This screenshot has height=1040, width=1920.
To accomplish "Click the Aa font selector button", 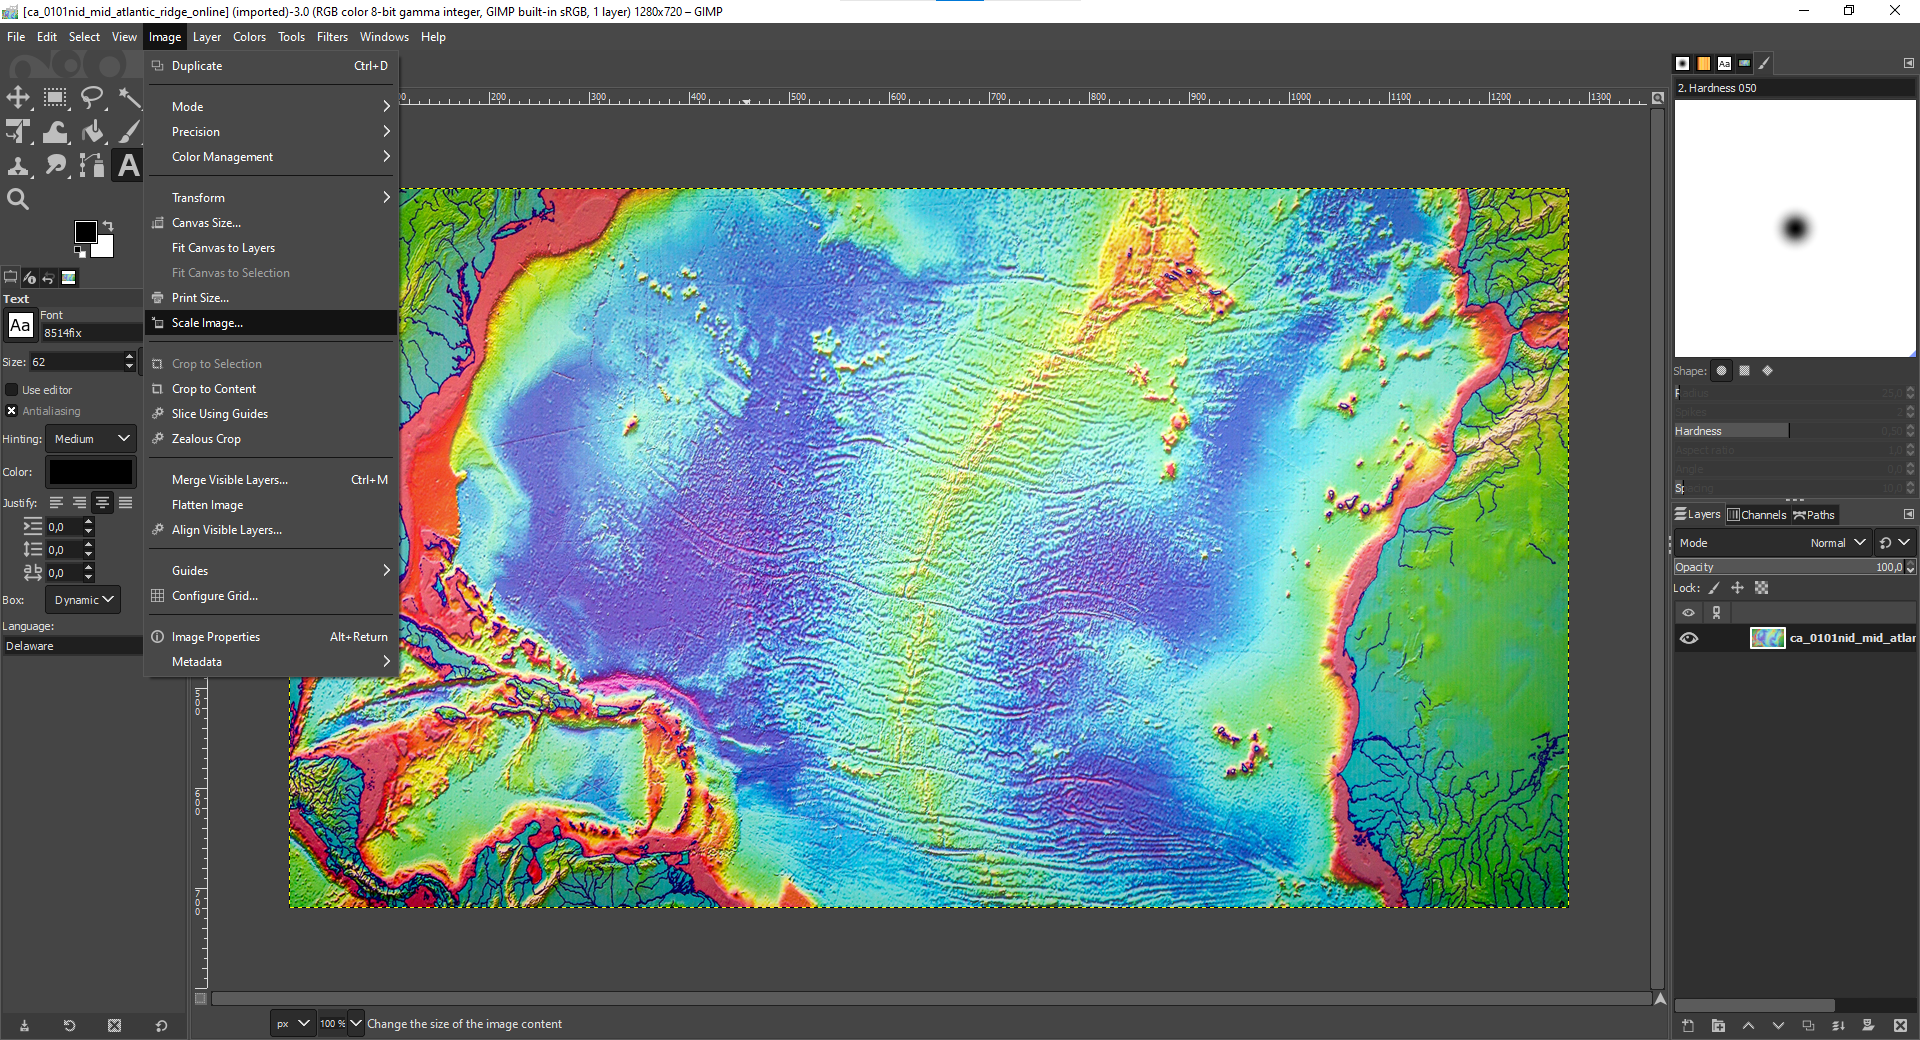I will tap(20, 325).
